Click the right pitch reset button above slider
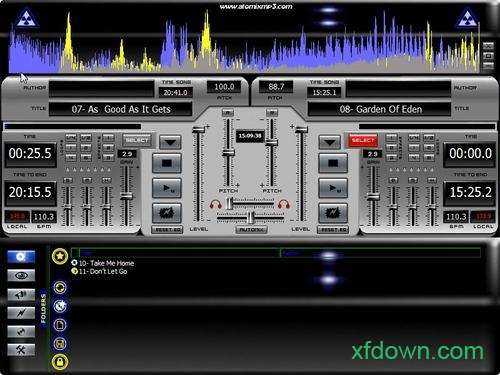500x375 pixels. click(272, 113)
